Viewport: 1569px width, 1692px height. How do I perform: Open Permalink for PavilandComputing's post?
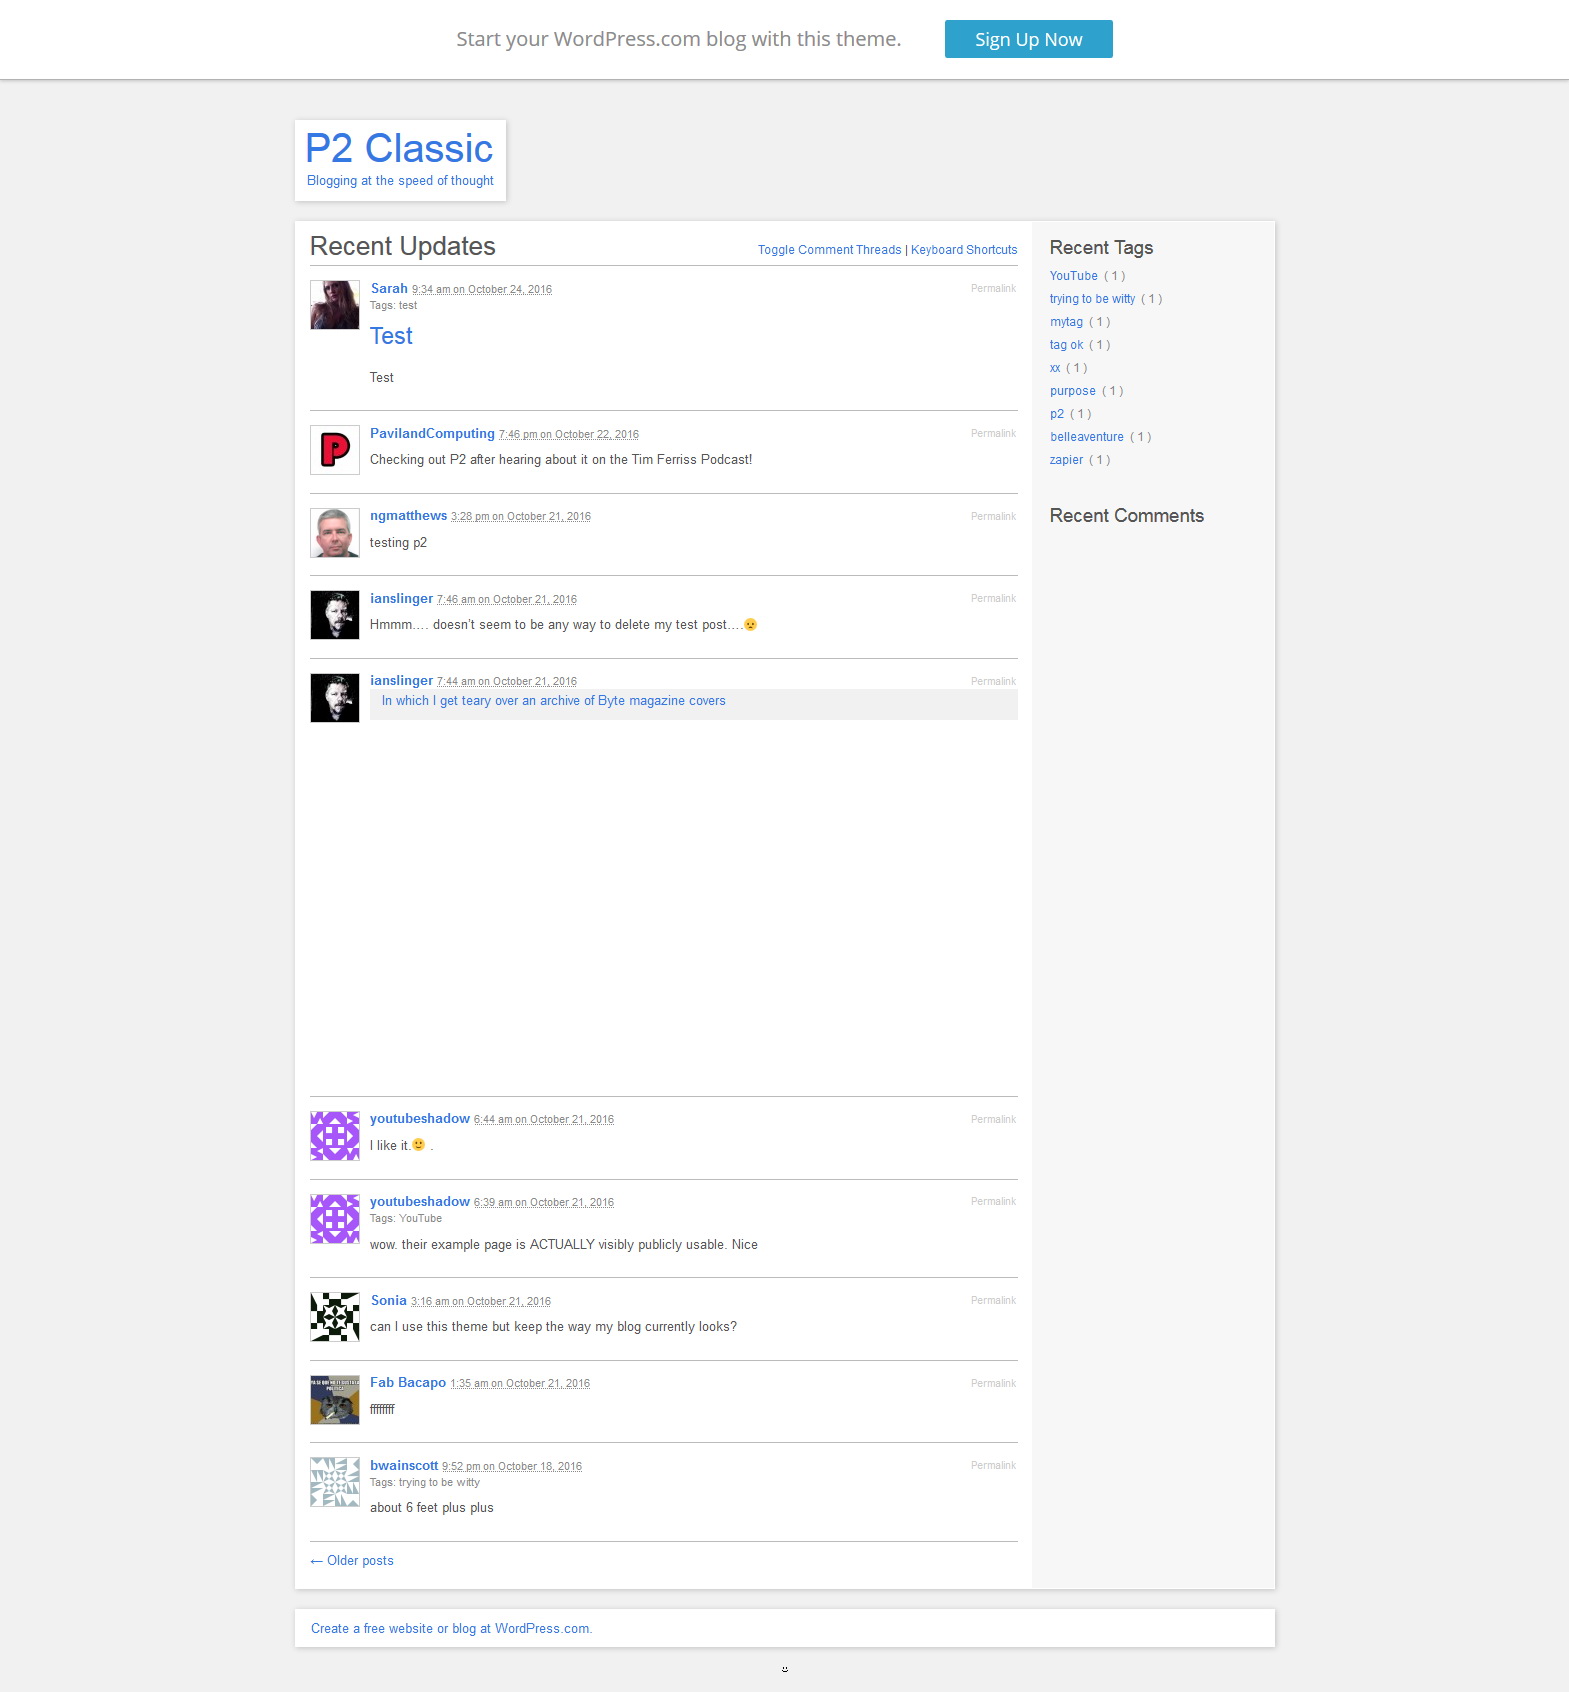coord(993,433)
